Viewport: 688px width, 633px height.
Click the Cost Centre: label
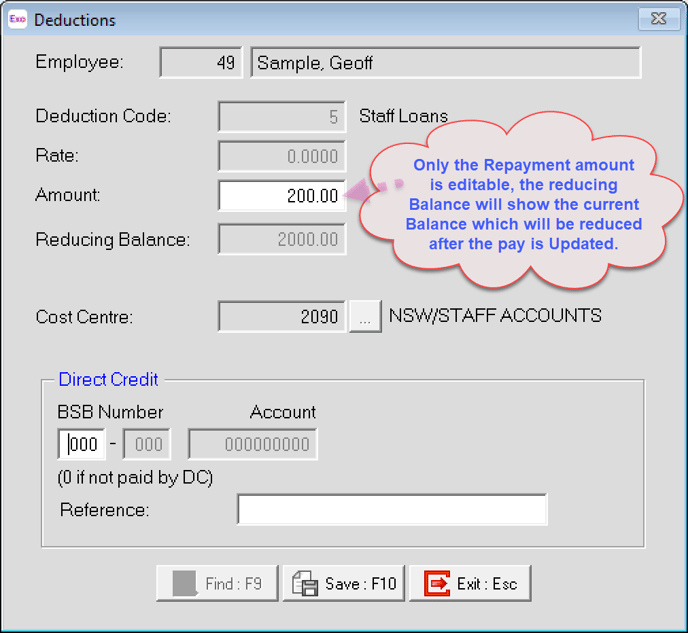click(84, 317)
